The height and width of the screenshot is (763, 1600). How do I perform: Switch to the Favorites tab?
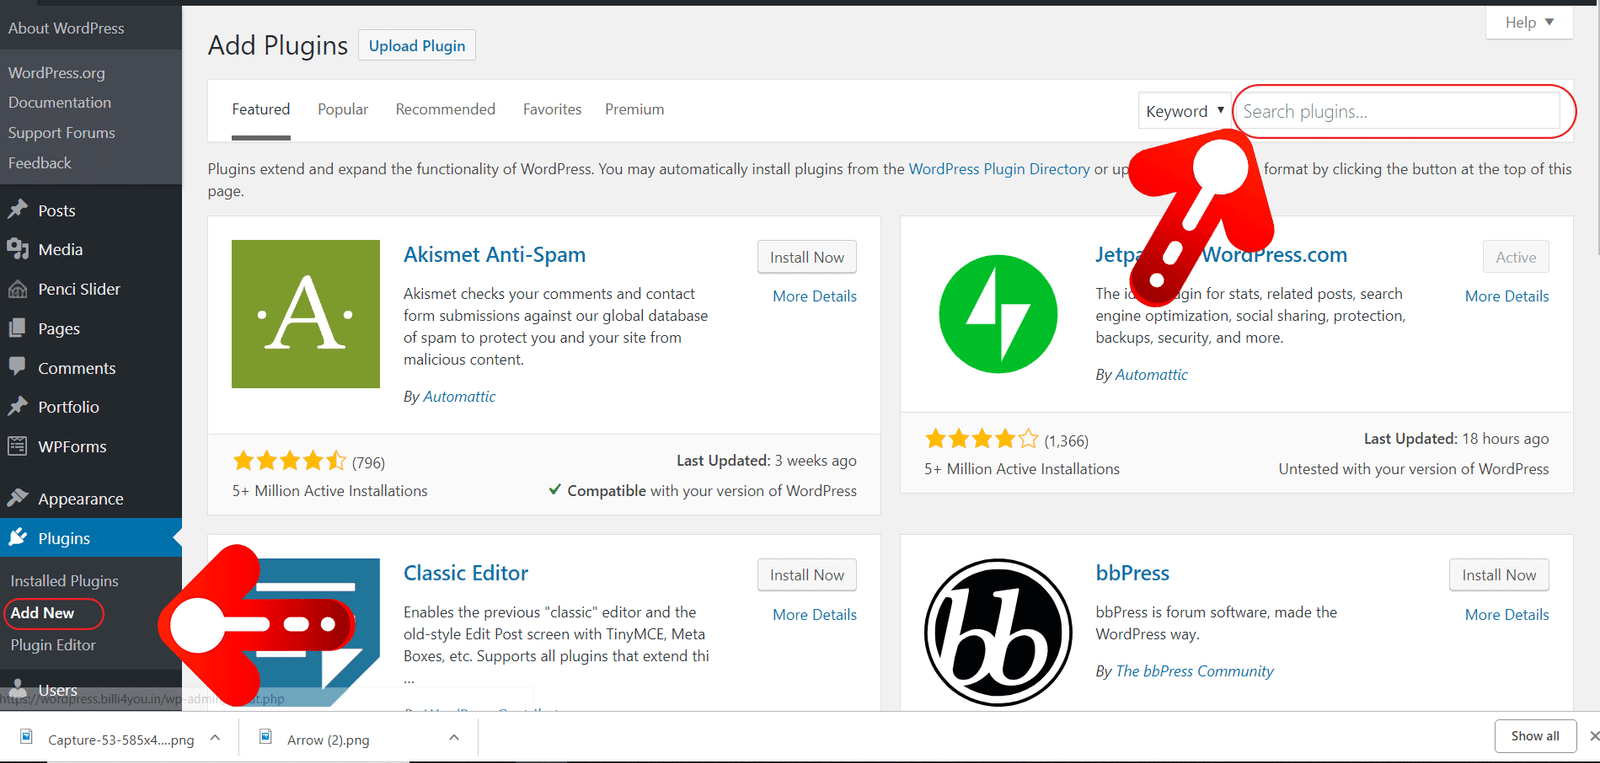(552, 109)
